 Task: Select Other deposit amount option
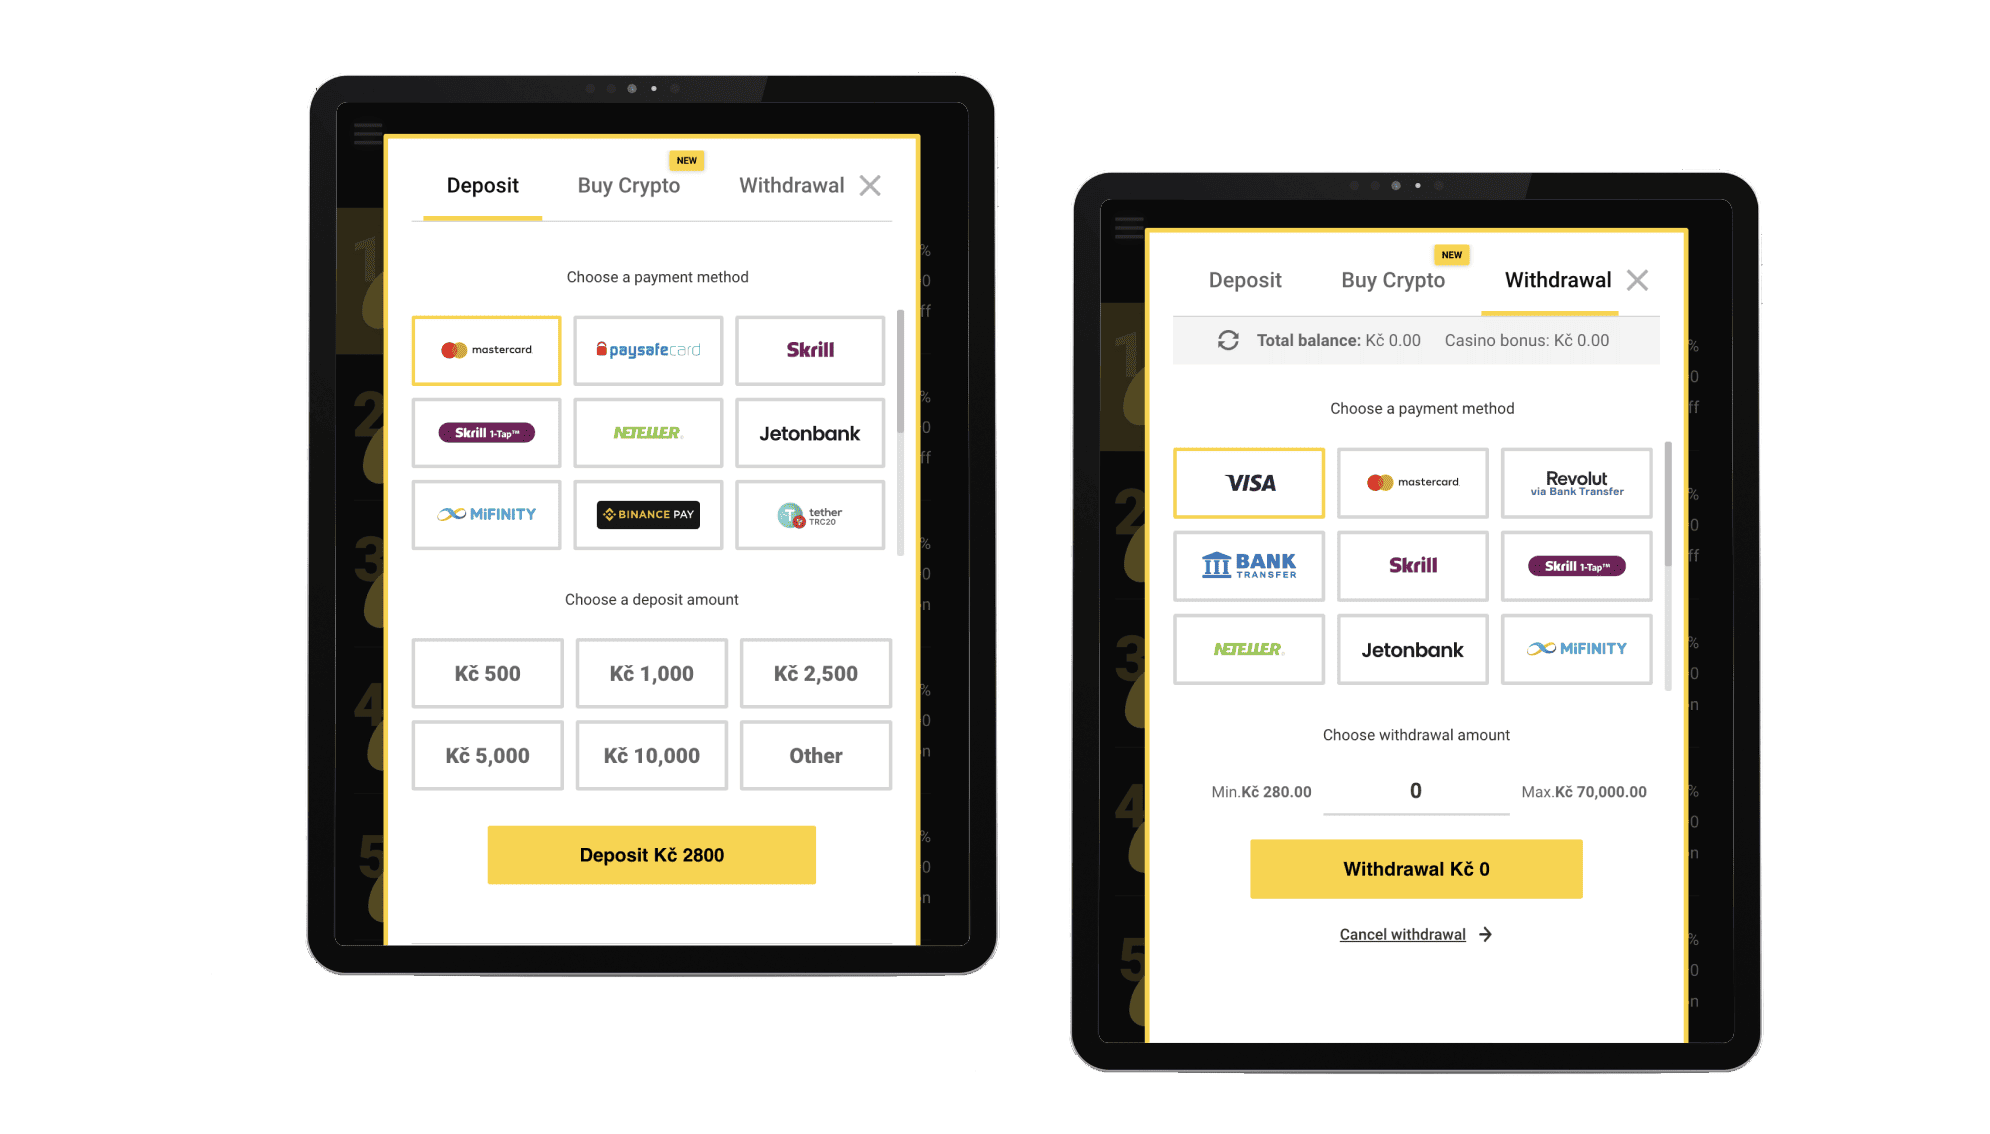click(815, 754)
